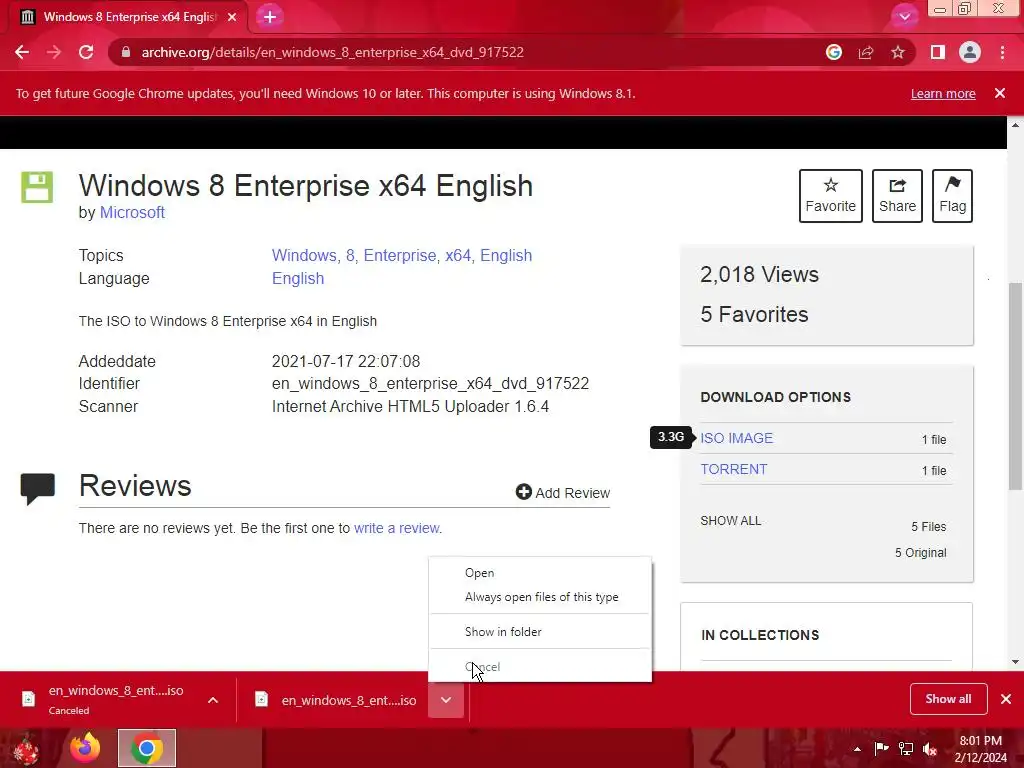Reload the archive.org page
The height and width of the screenshot is (768, 1024).
pyautogui.click(x=86, y=52)
